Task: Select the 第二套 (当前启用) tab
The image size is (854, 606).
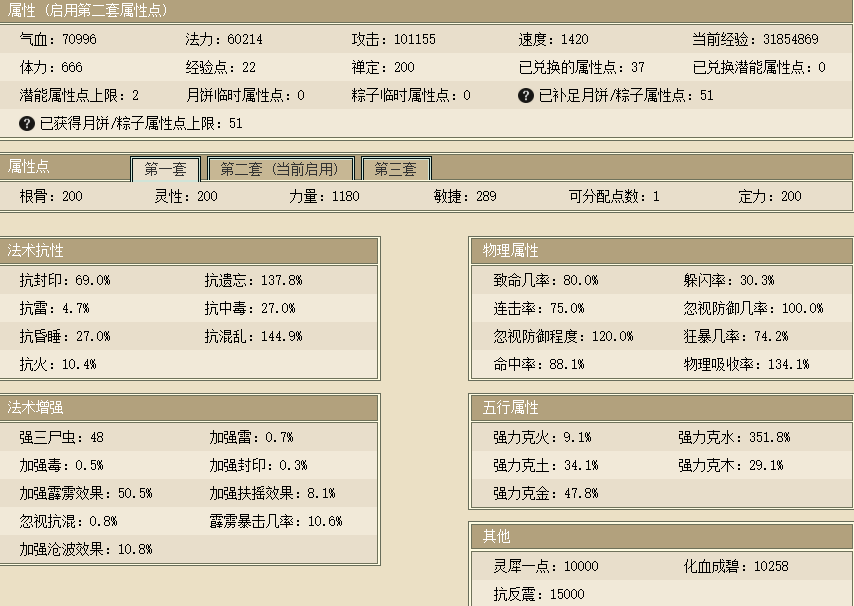Action: pyautogui.click(x=280, y=169)
